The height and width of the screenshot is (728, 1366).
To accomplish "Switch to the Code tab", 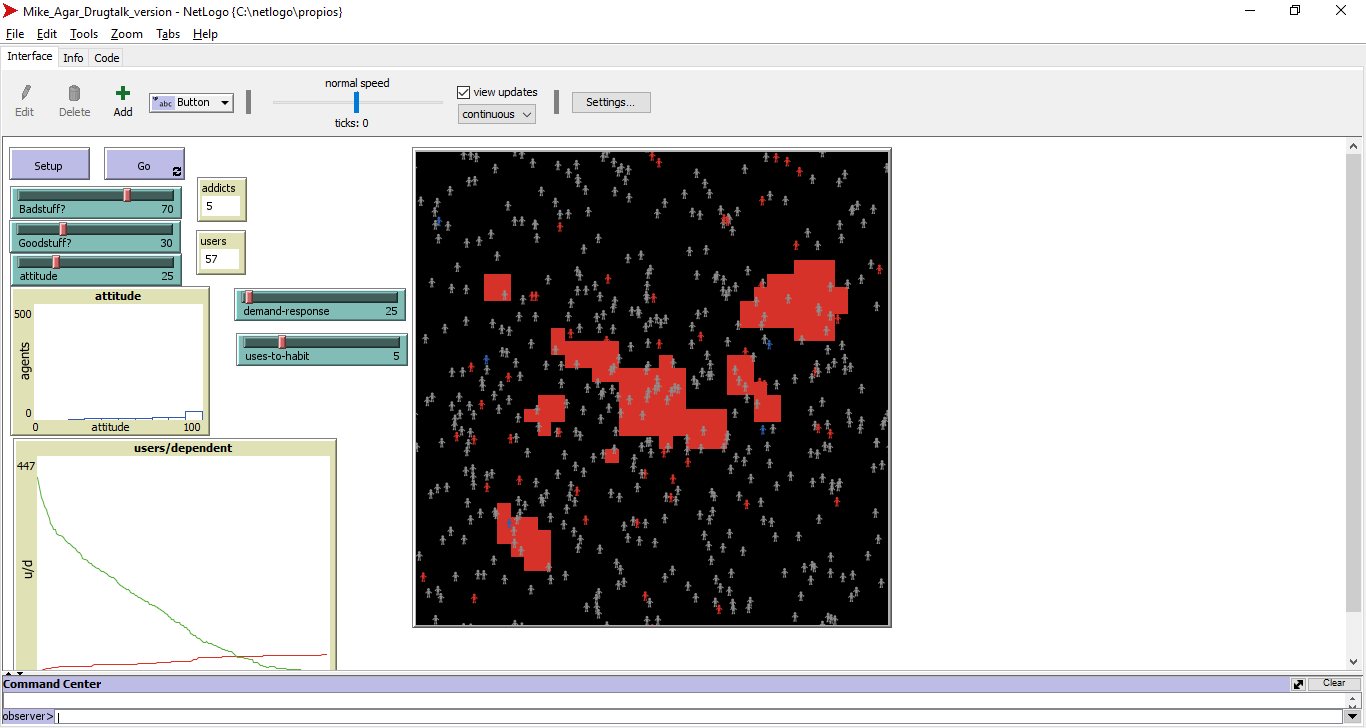I will pyautogui.click(x=106, y=57).
